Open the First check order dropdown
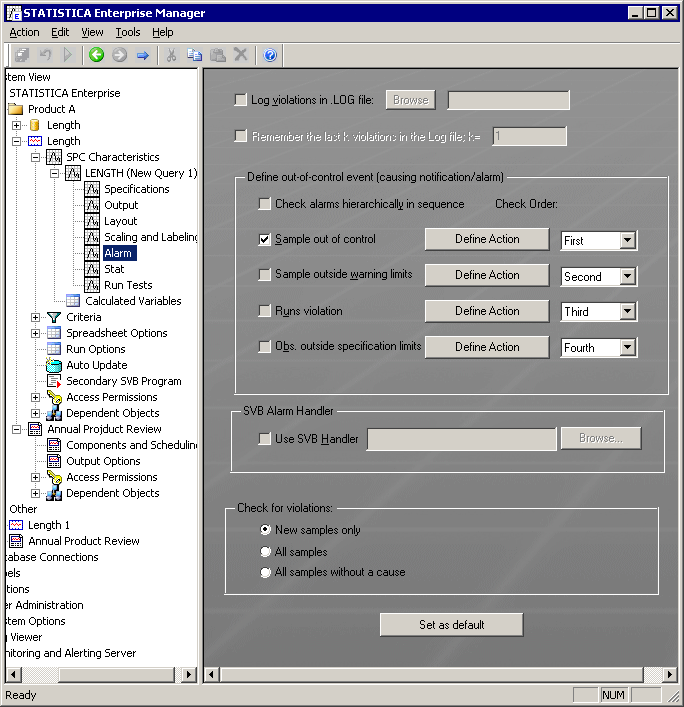The width and height of the screenshot is (684, 707). (x=628, y=240)
